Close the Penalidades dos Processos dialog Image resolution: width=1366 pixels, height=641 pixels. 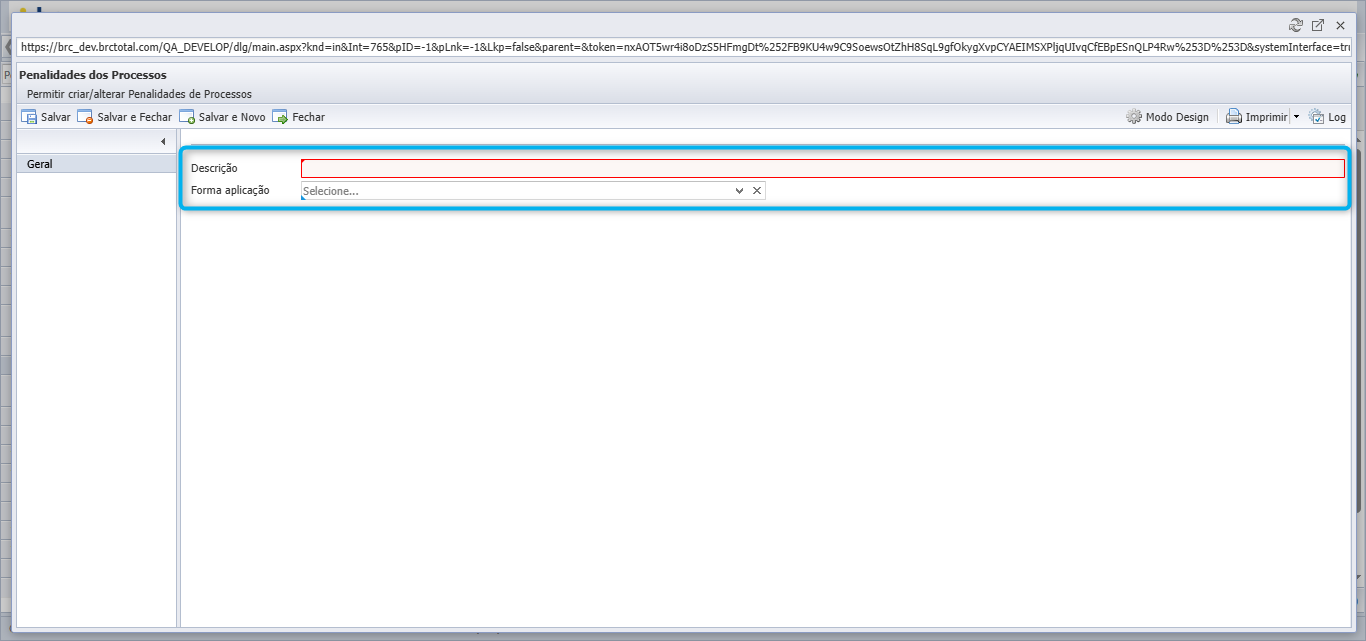pos(1340,26)
